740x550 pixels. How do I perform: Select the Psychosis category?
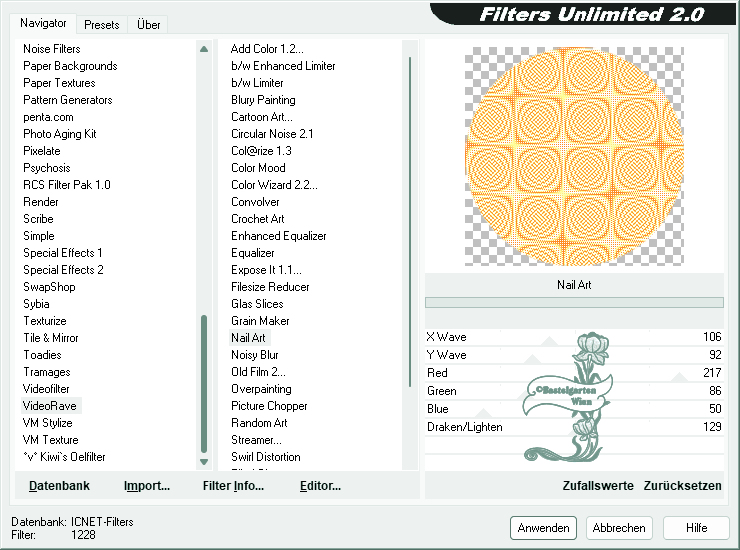click(46, 168)
